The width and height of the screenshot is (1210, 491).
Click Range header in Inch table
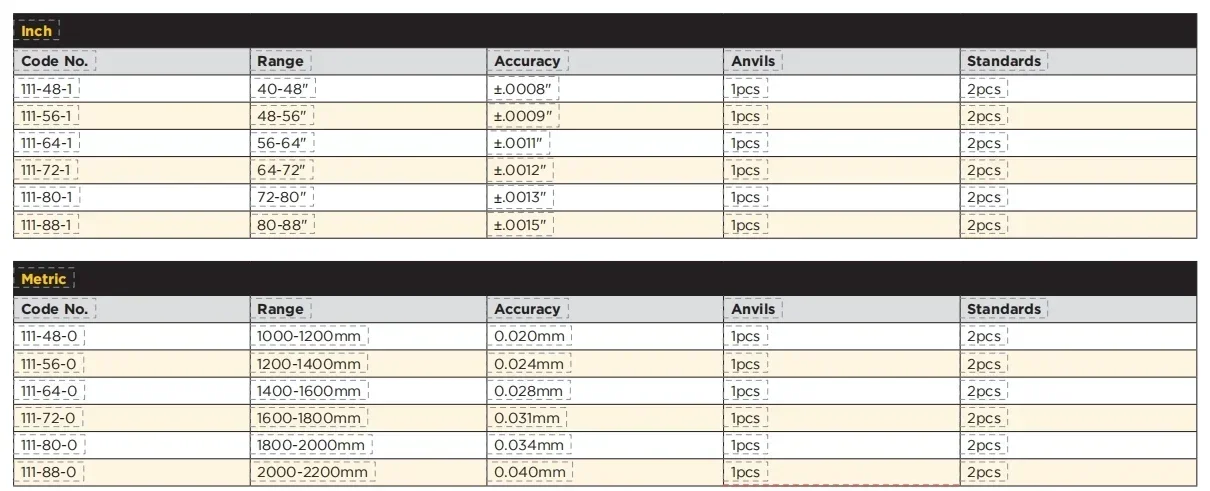(x=280, y=61)
